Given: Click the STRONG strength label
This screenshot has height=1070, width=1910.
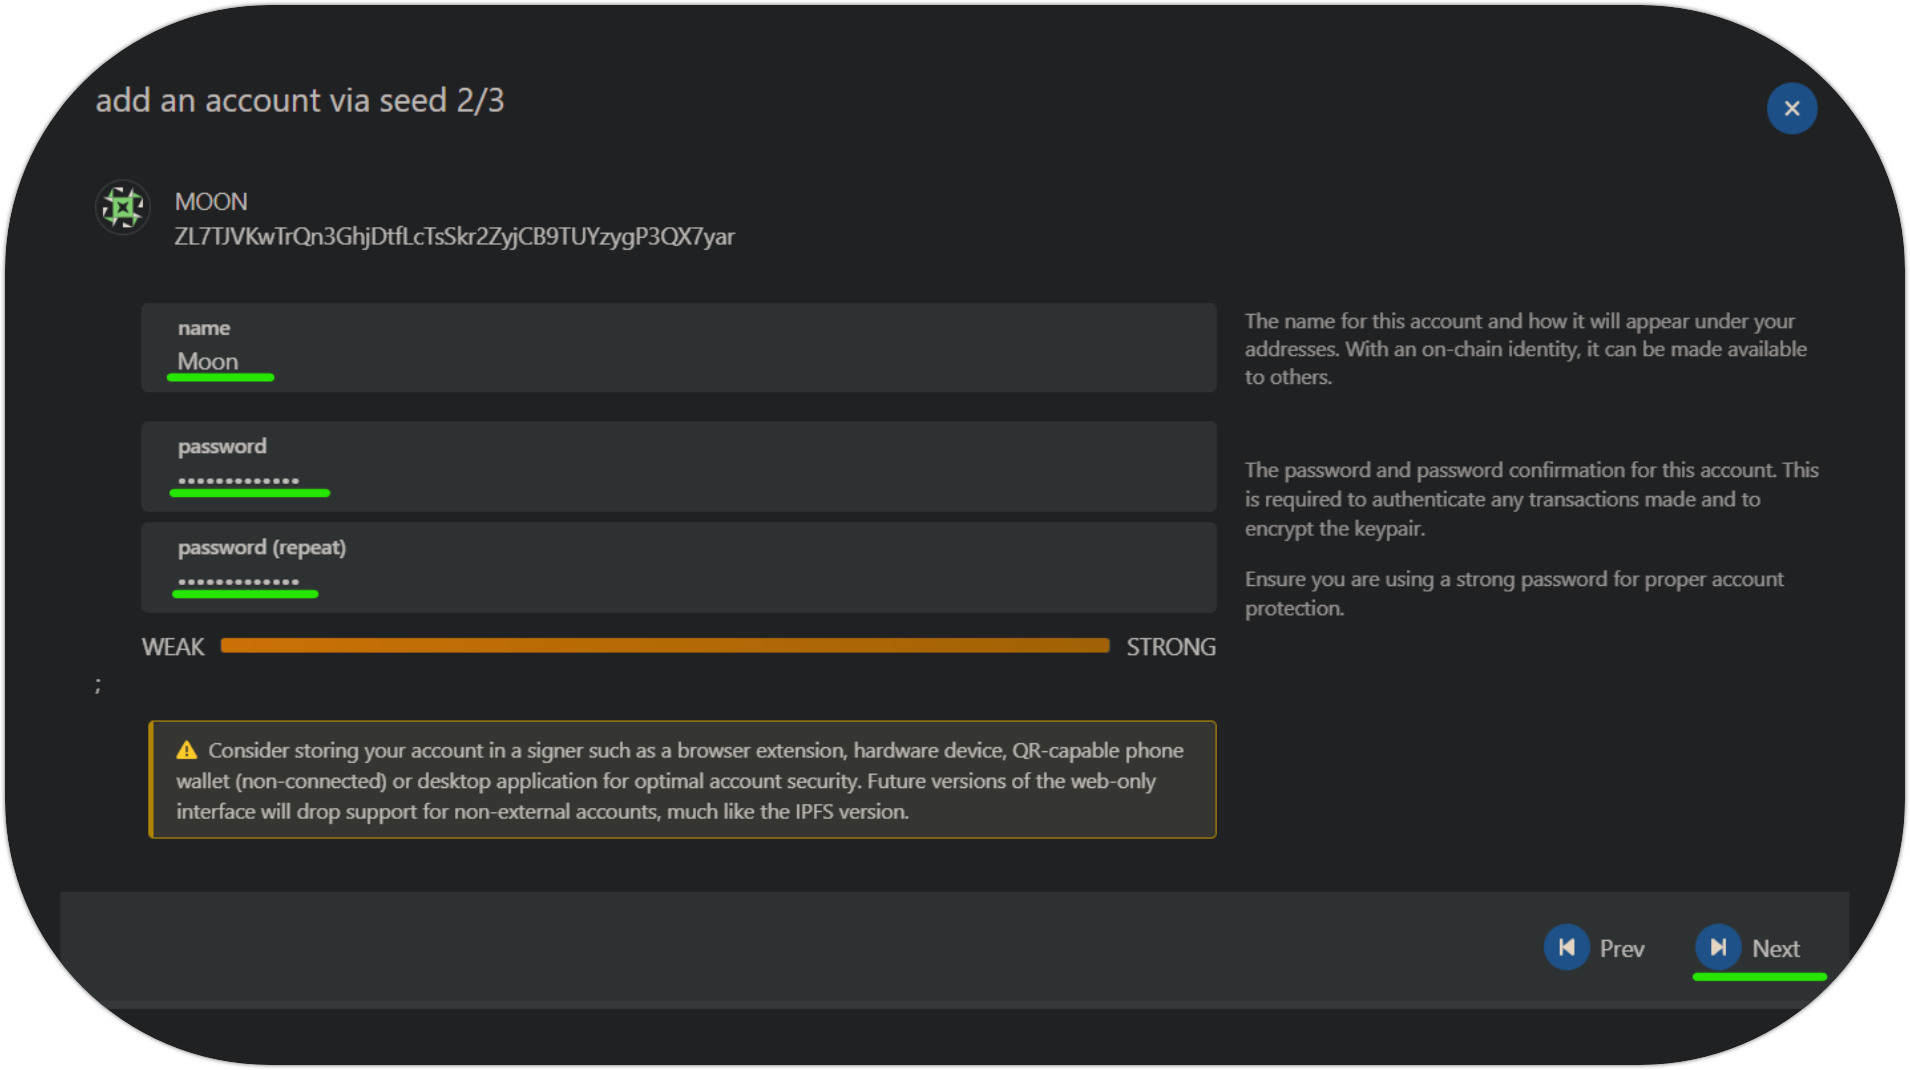Looking at the screenshot, I should (x=1170, y=647).
